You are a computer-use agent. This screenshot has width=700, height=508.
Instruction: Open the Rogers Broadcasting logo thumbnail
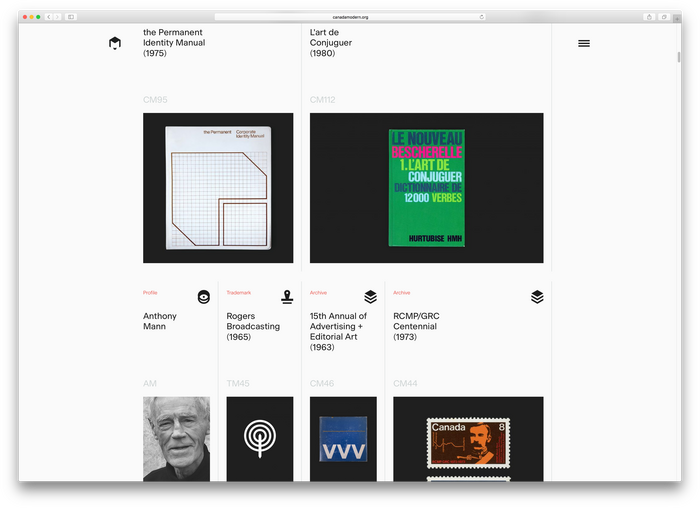(260, 439)
